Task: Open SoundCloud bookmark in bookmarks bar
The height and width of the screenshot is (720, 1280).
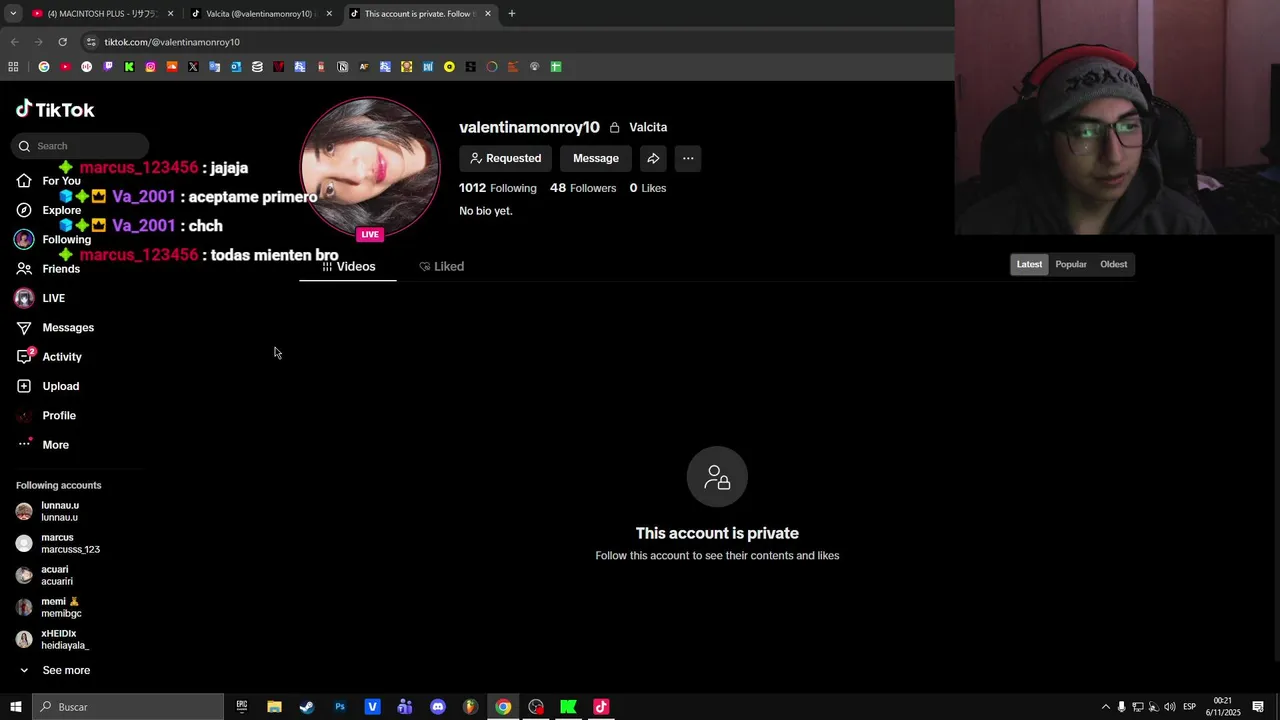Action: [x=172, y=67]
